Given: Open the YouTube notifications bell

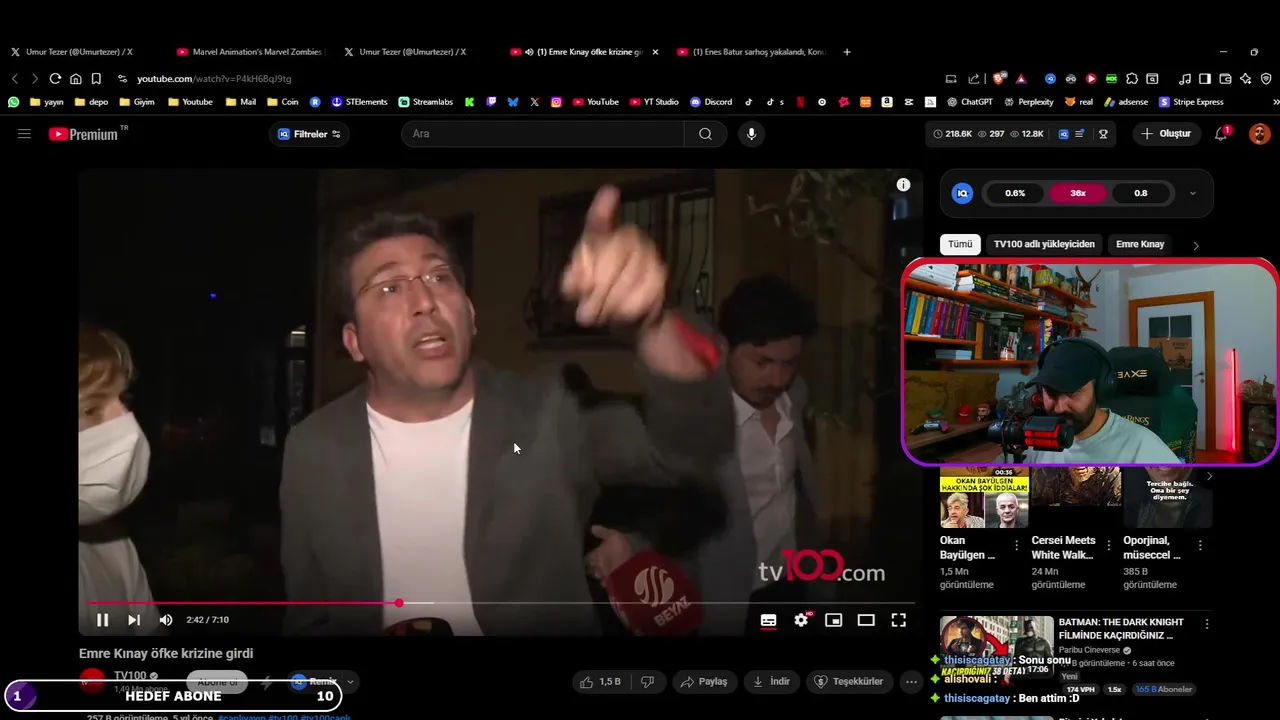Looking at the screenshot, I should click(x=1221, y=134).
